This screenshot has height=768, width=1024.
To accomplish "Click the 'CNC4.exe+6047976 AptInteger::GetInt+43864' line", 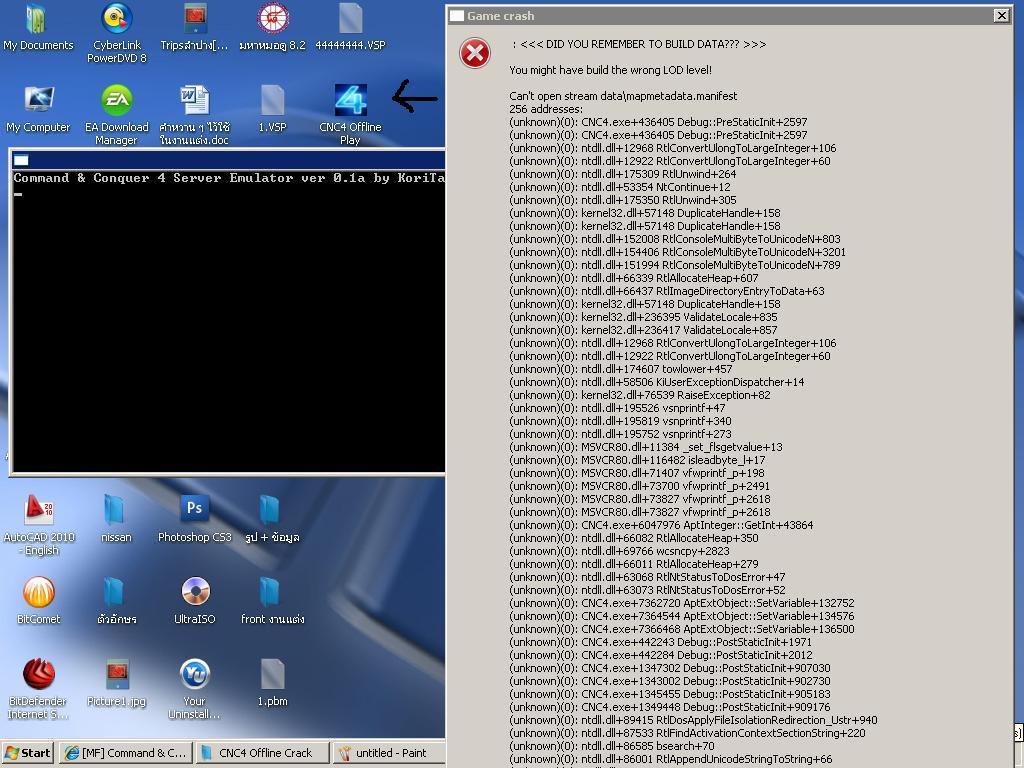I will coord(661,525).
